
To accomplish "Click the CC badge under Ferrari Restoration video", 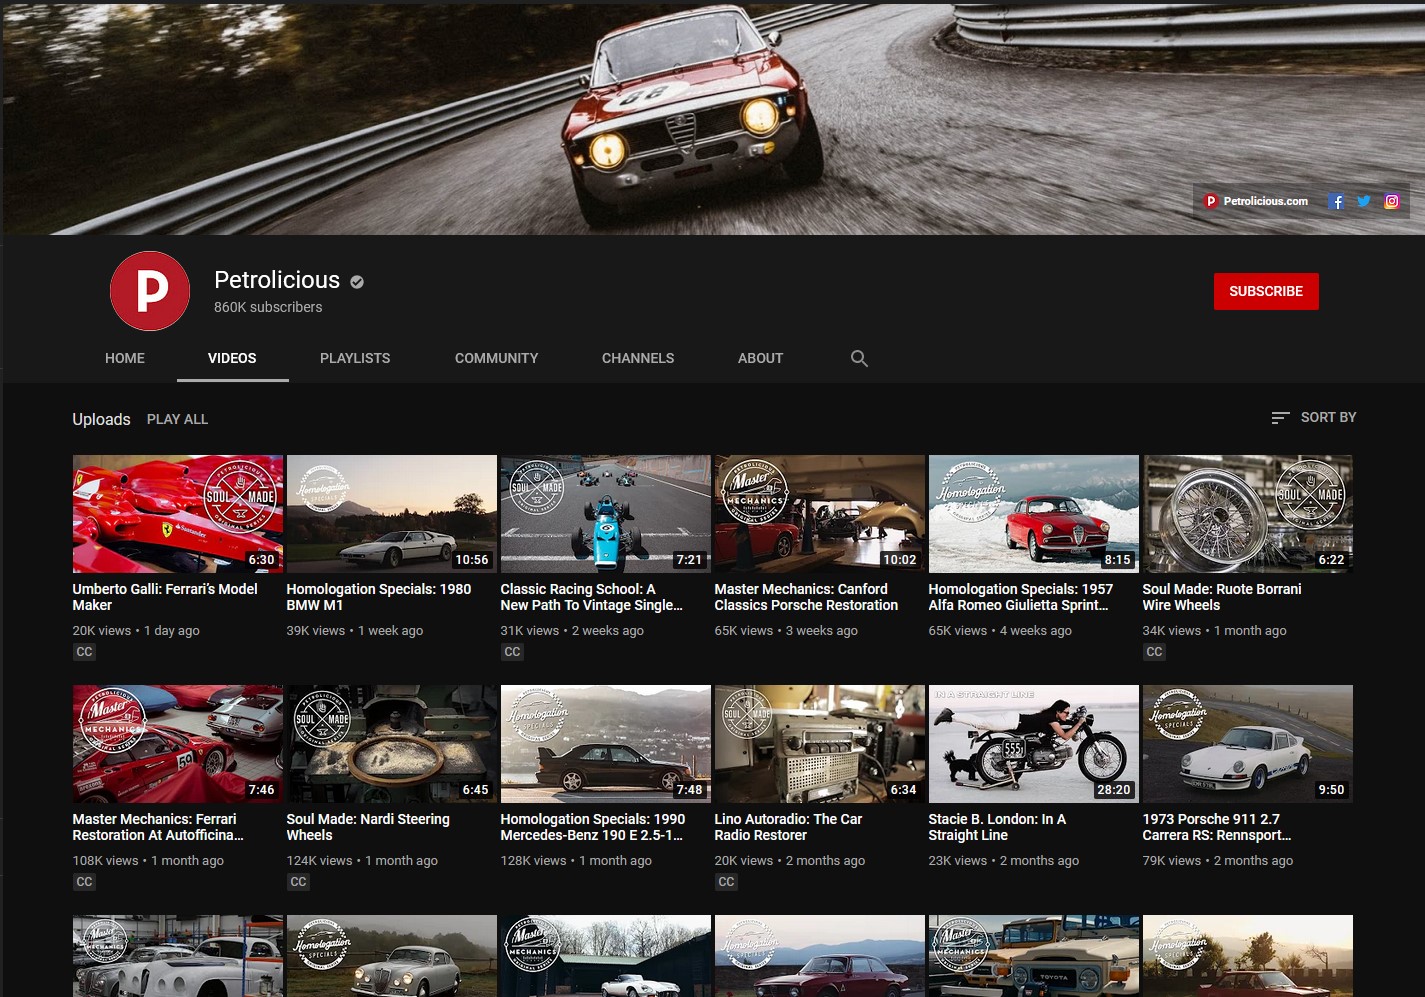I will [84, 882].
